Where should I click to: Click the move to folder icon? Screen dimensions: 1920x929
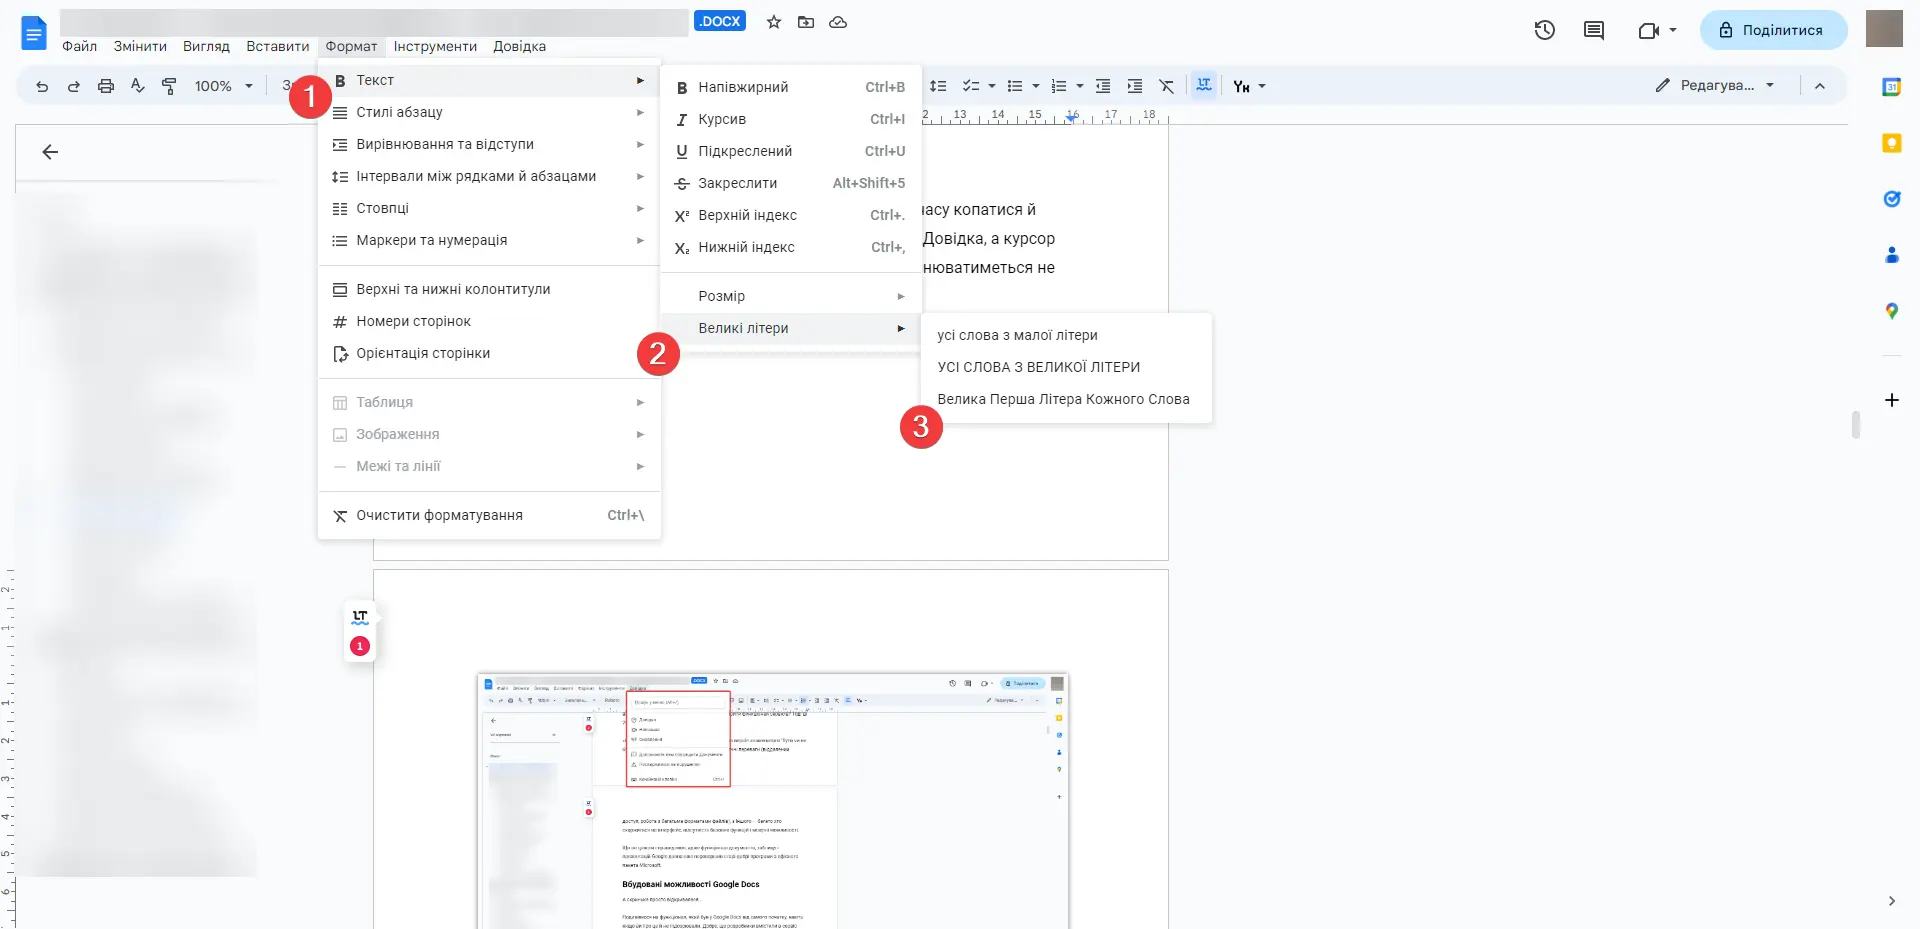click(x=806, y=22)
